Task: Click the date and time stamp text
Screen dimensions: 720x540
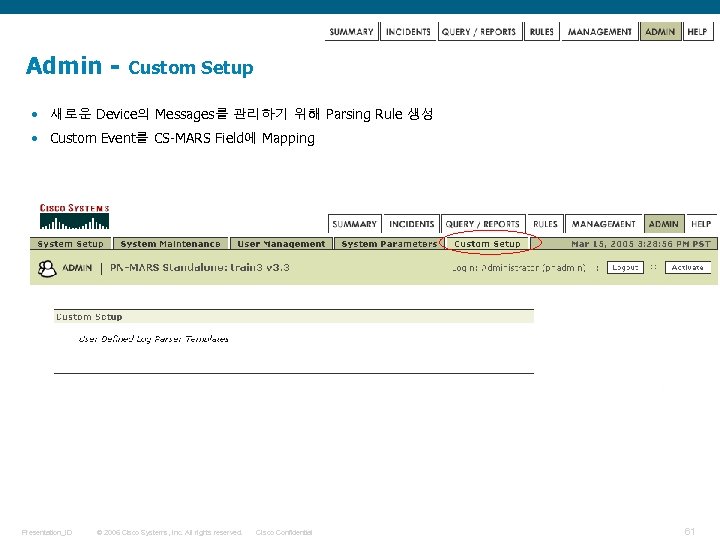Action: 641,244
